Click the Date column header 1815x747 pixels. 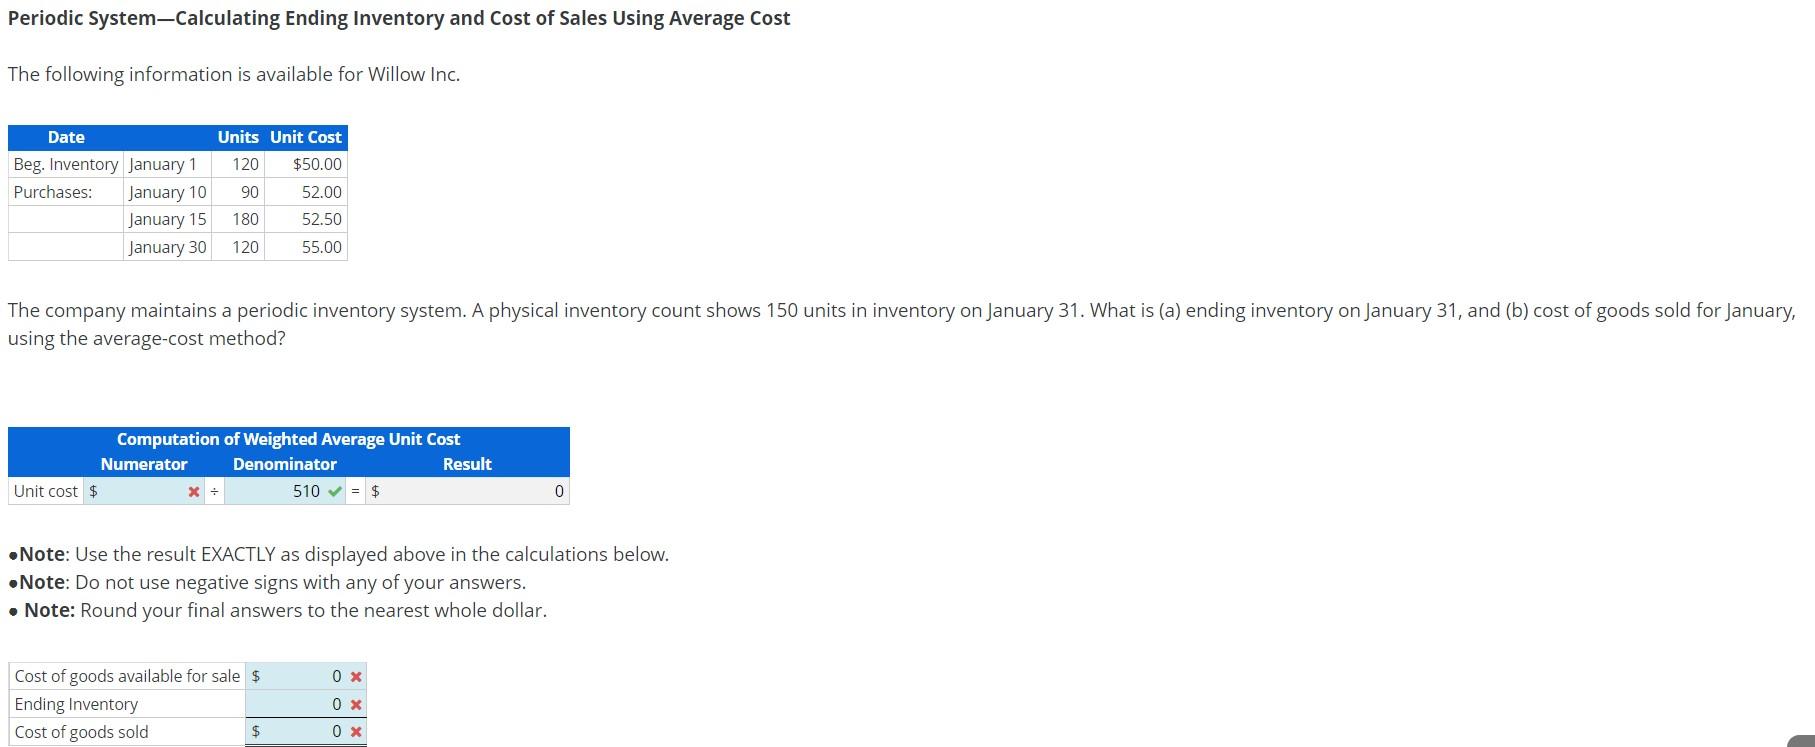click(x=64, y=137)
